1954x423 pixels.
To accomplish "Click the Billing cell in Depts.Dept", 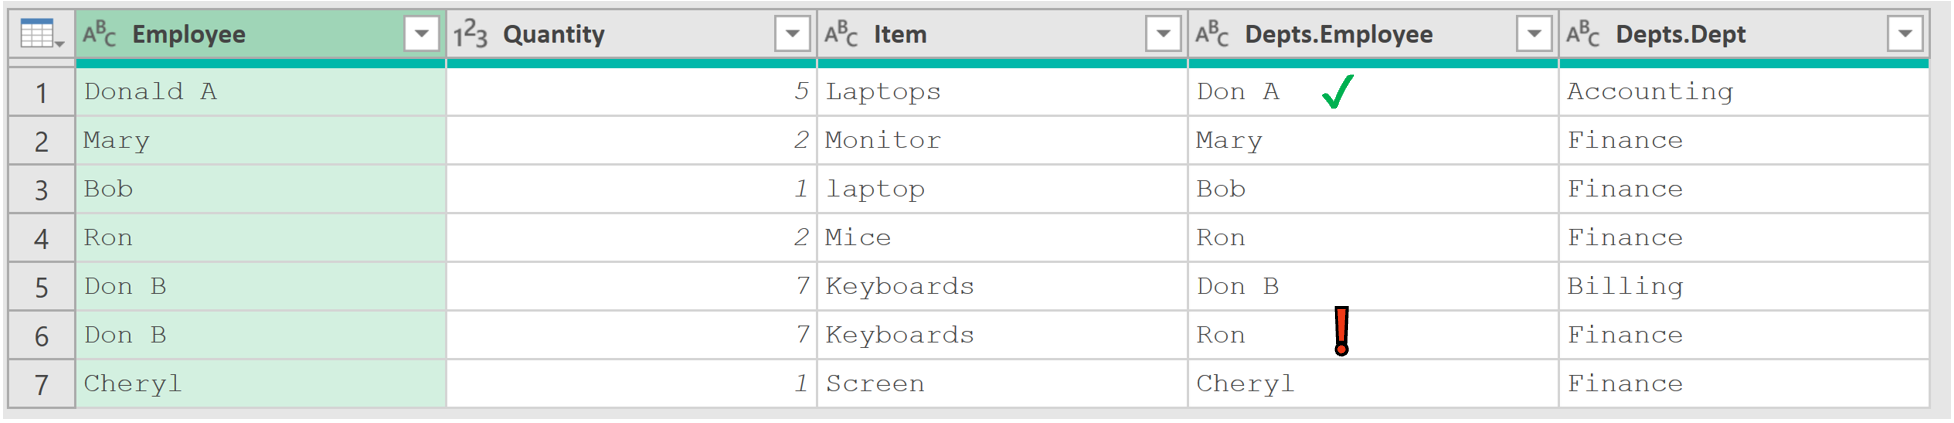I will 1744,287.
